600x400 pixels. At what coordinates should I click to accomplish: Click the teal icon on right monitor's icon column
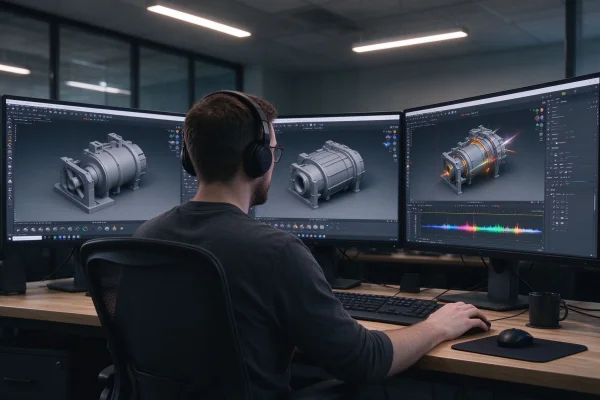537,124
